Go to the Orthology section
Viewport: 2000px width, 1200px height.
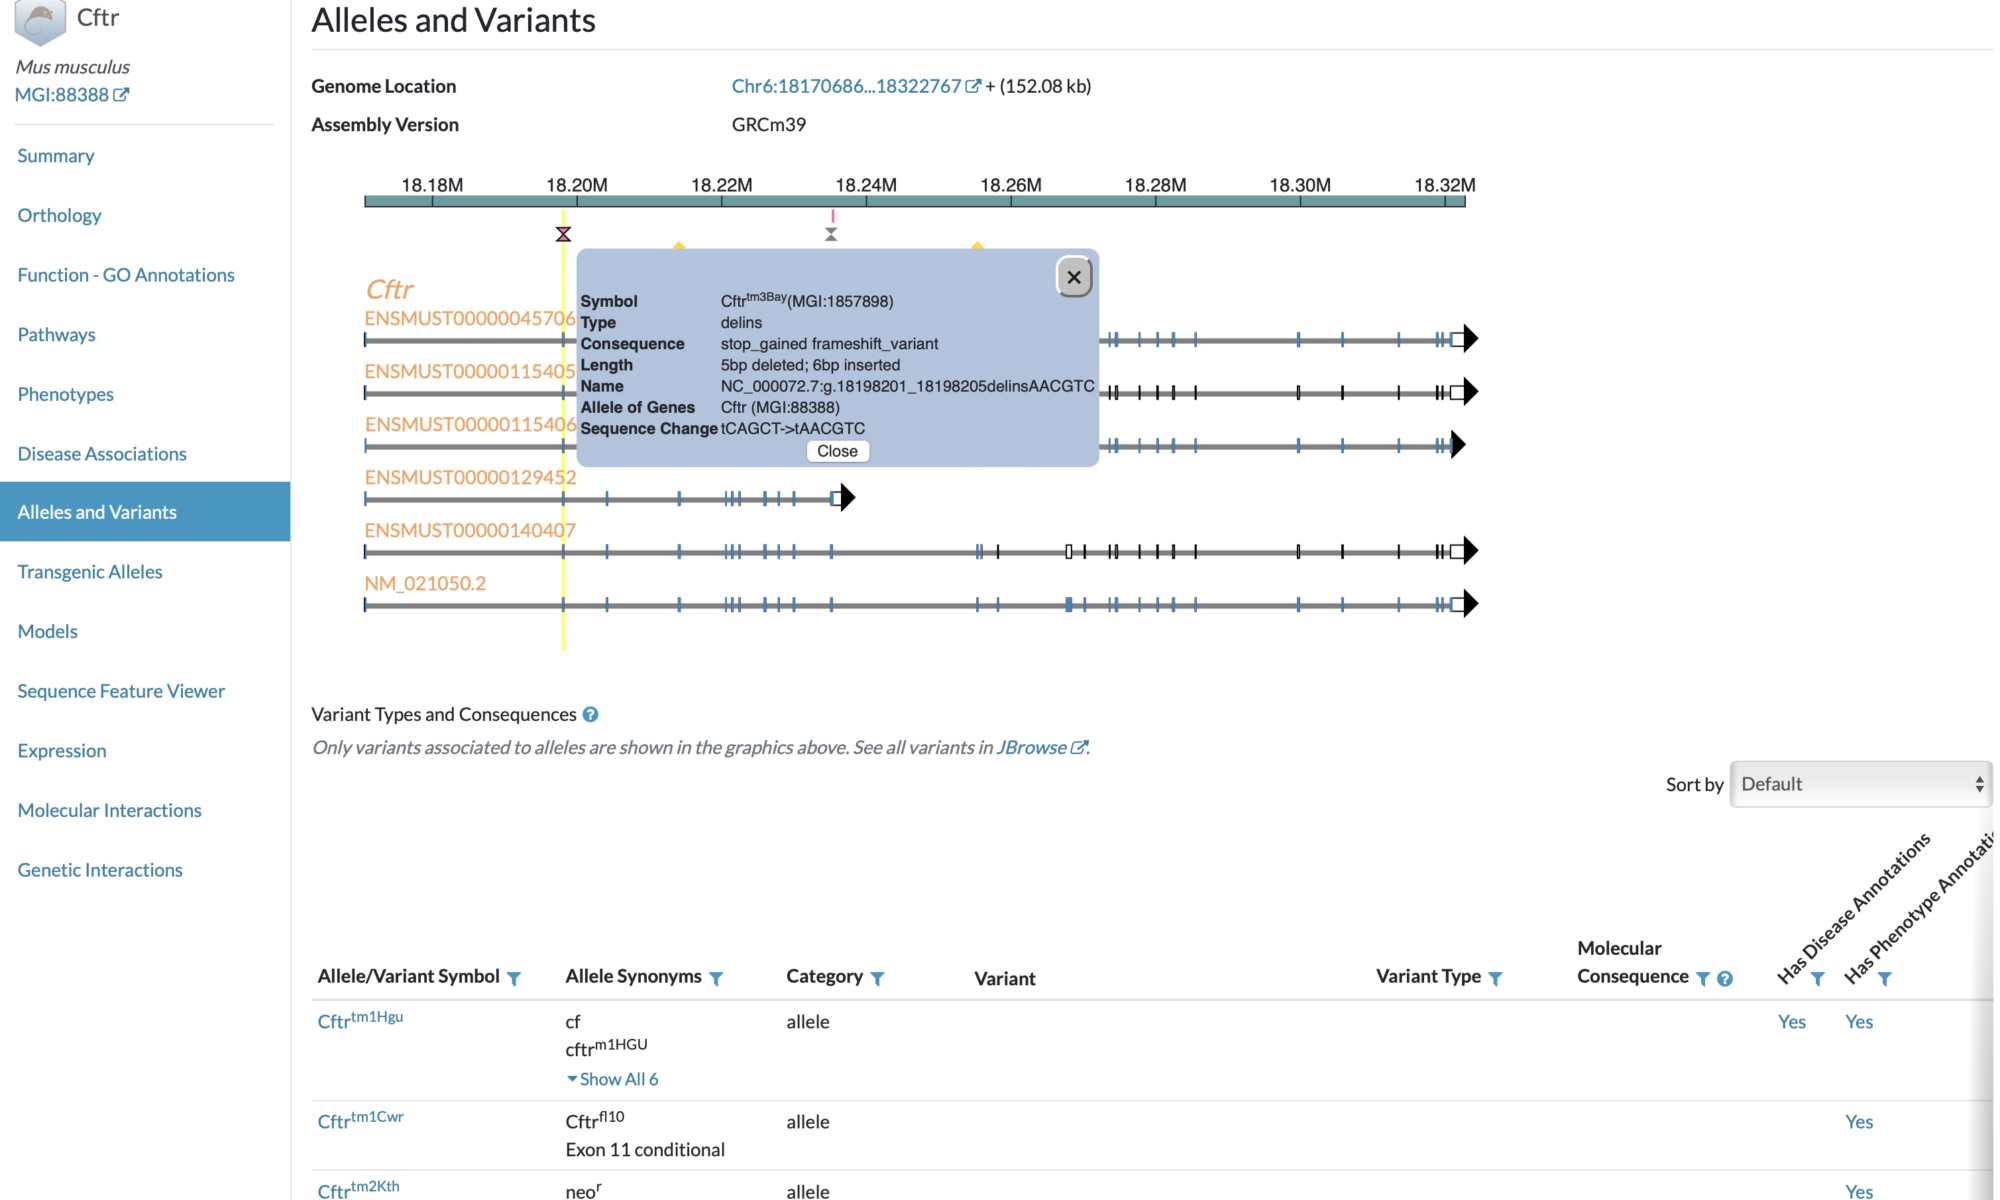(x=59, y=215)
